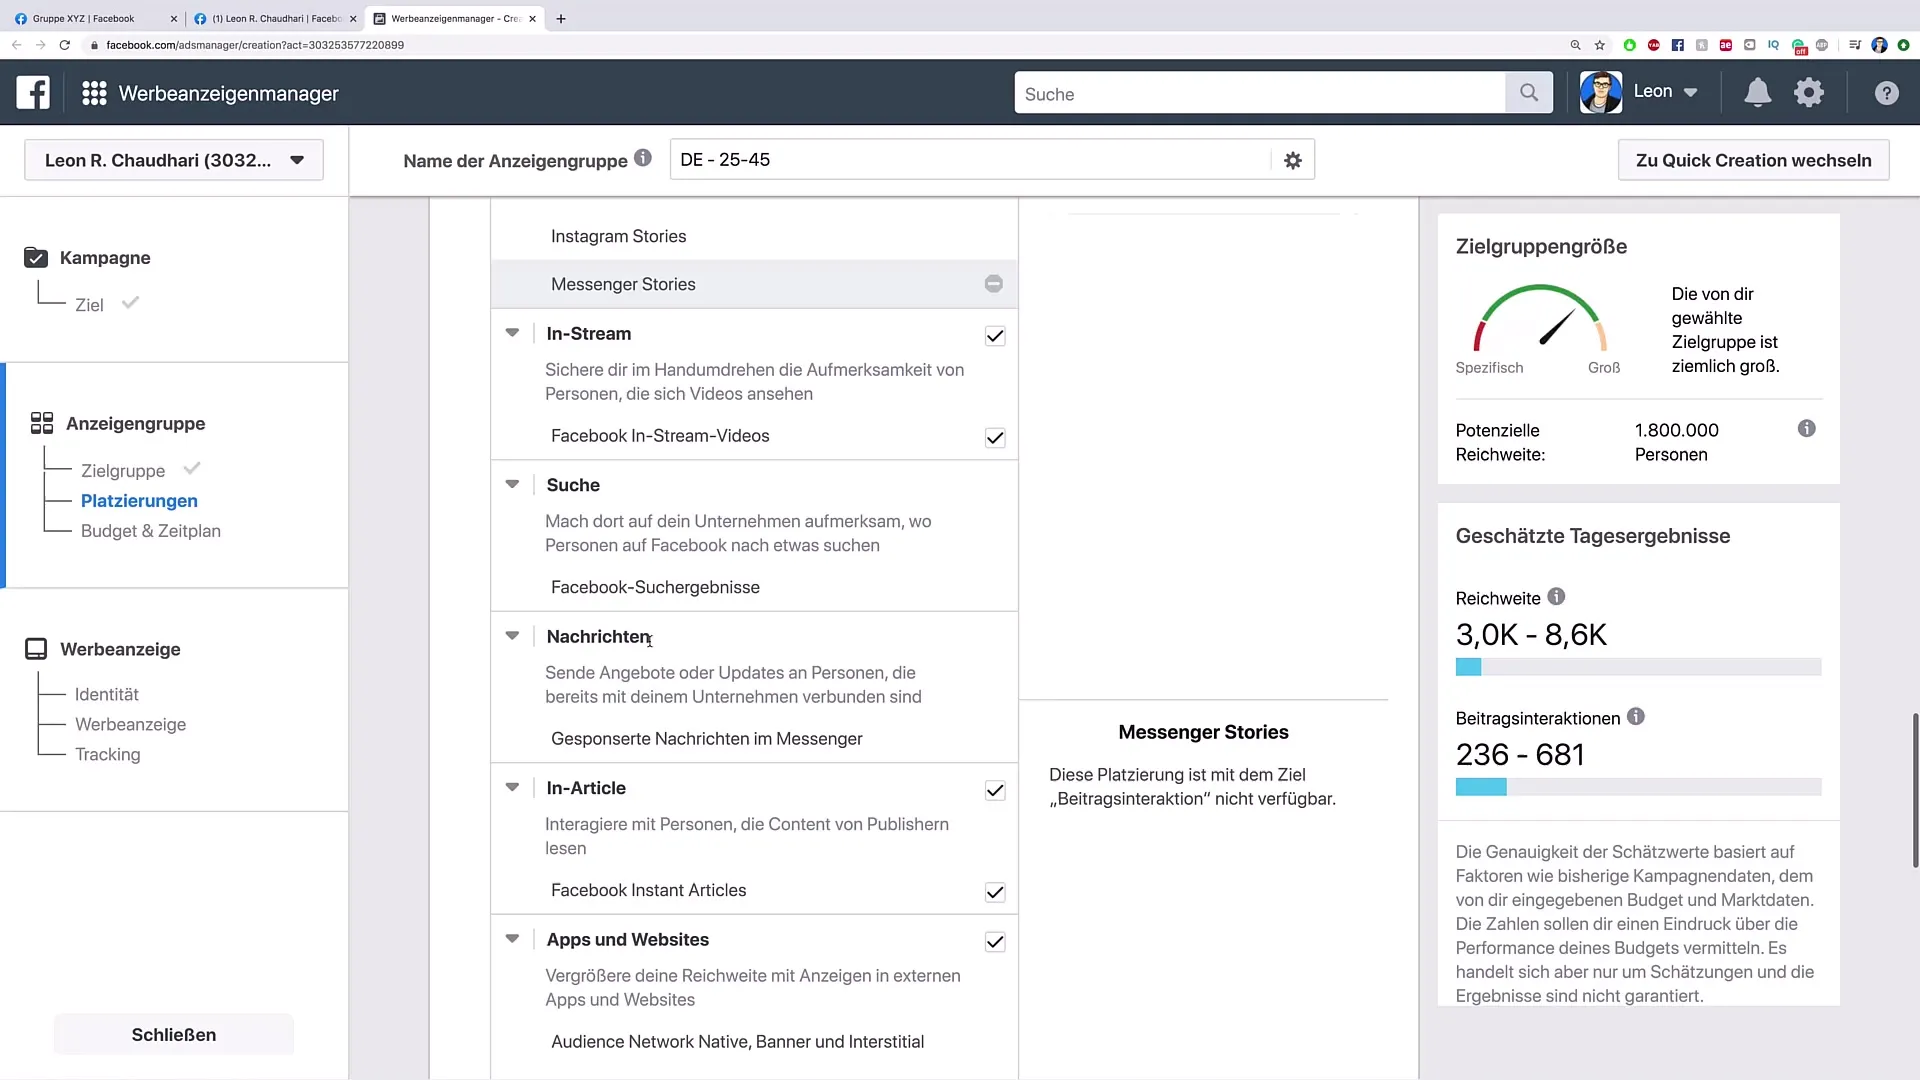The image size is (1920, 1080).
Task: Select Platzierungen in sidebar
Action: coord(139,501)
